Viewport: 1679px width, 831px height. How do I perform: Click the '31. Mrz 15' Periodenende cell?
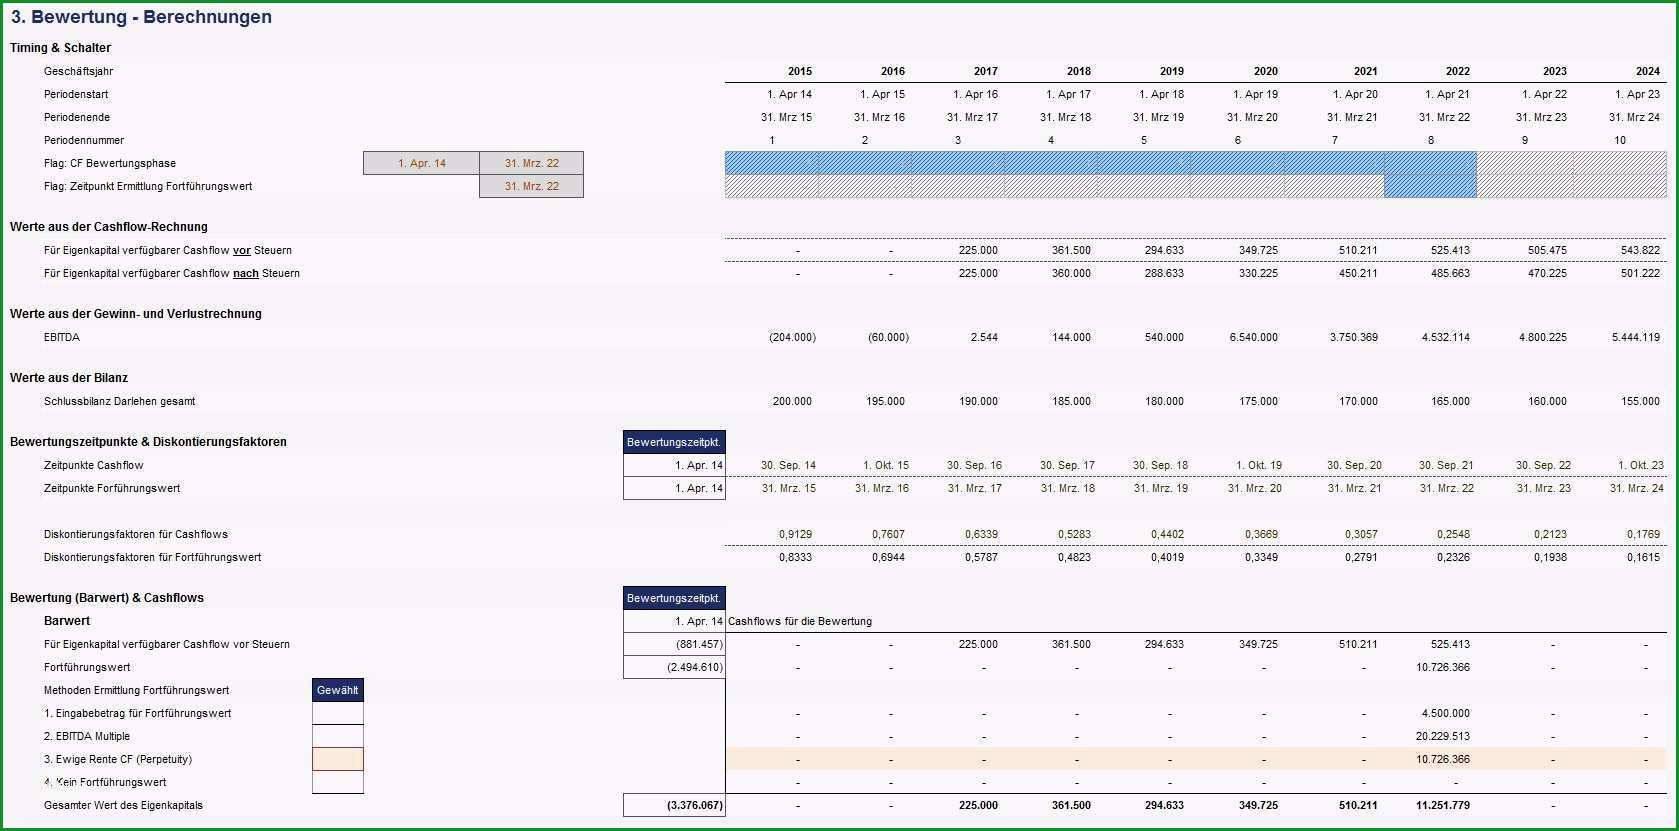tap(787, 117)
